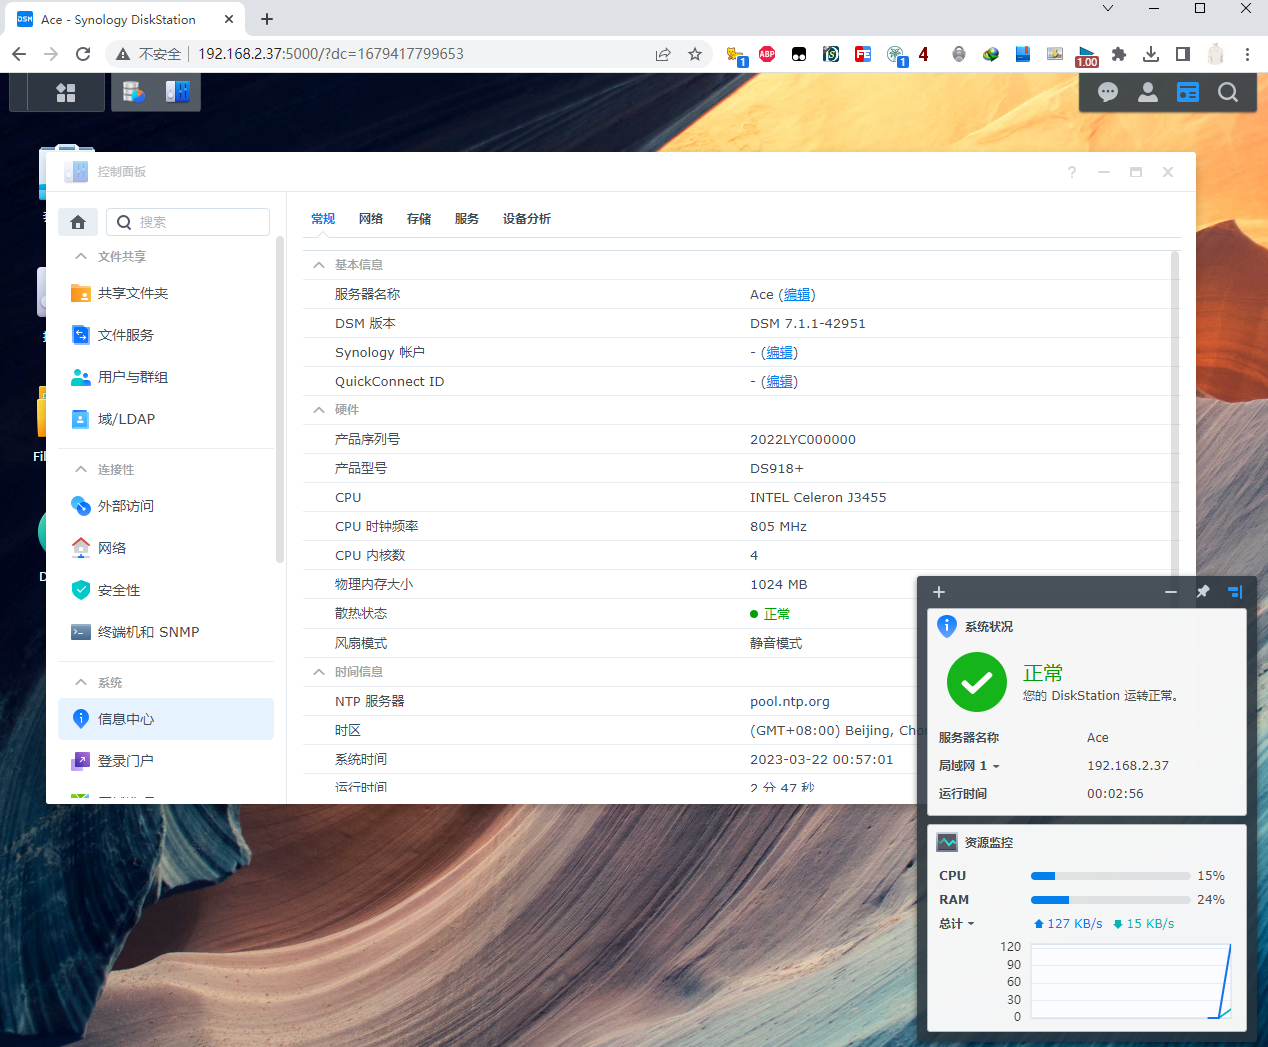
Task: Open DSM user options icon
Action: pyautogui.click(x=1148, y=93)
